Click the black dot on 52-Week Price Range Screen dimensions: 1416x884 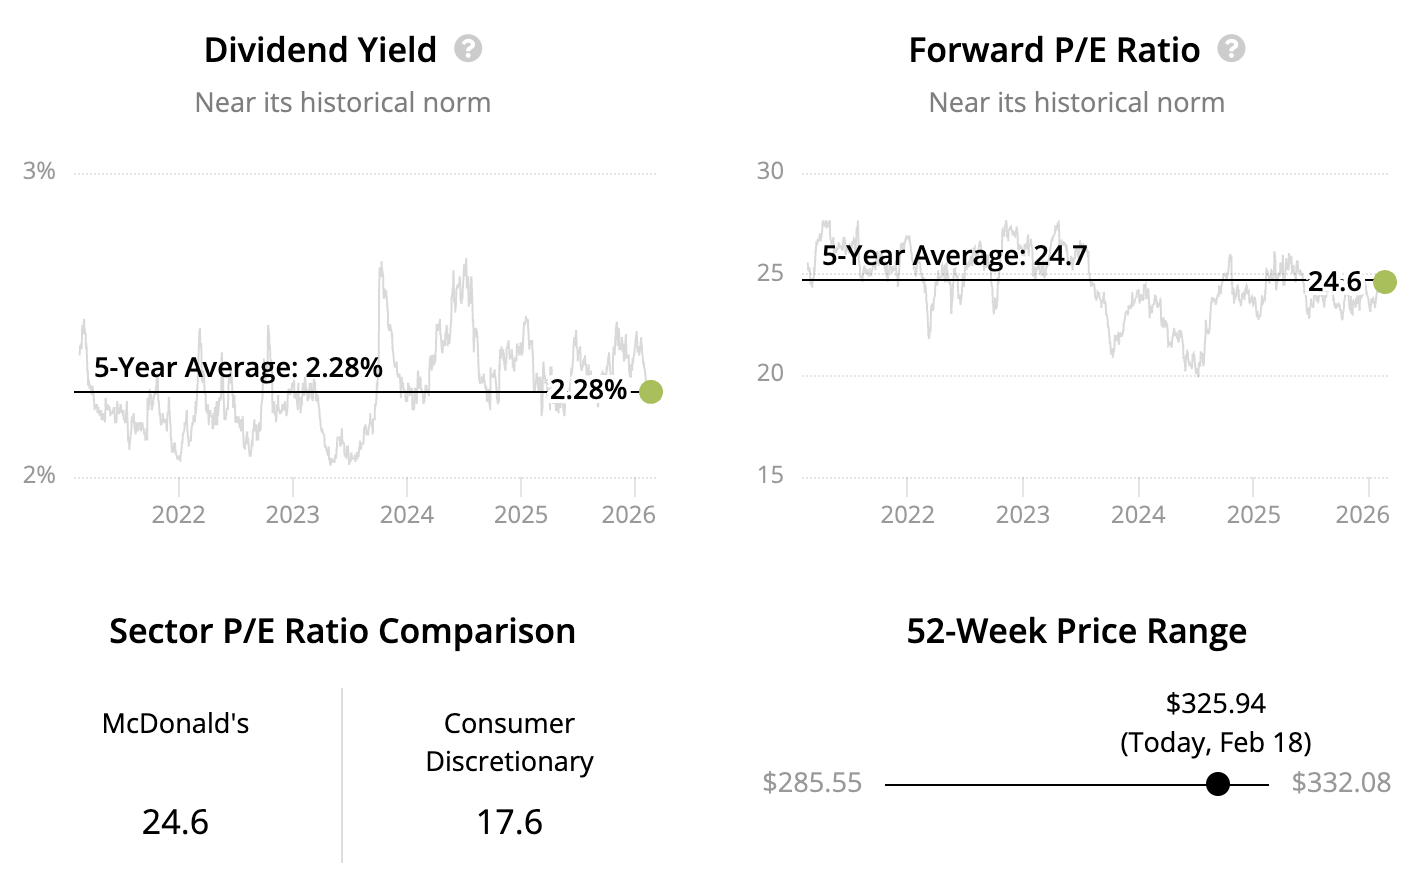click(1217, 784)
